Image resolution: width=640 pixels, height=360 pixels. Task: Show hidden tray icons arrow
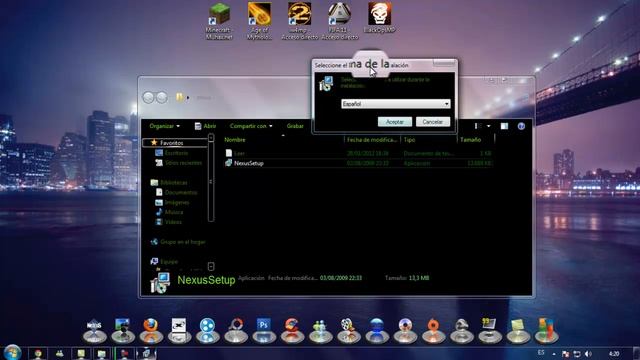point(554,354)
